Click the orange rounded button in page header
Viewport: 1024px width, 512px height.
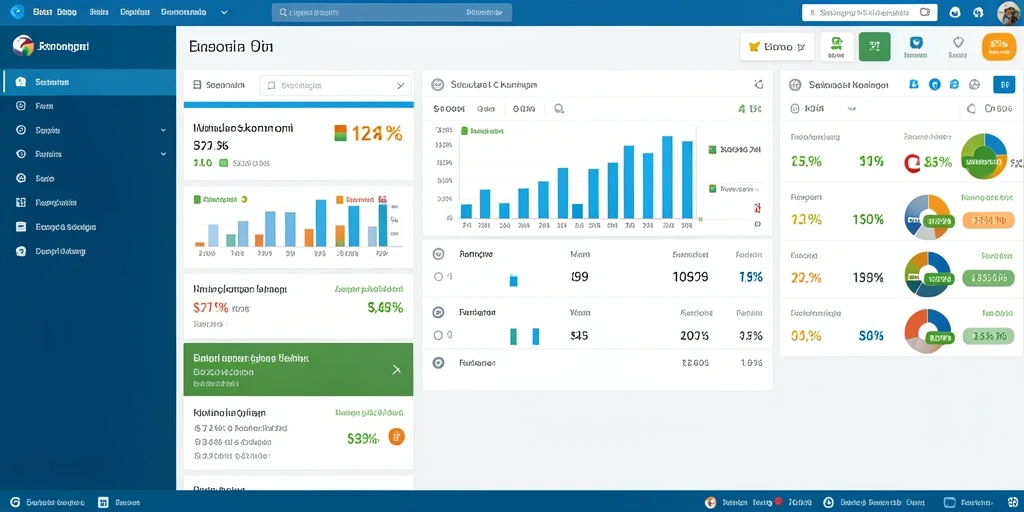(x=999, y=47)
